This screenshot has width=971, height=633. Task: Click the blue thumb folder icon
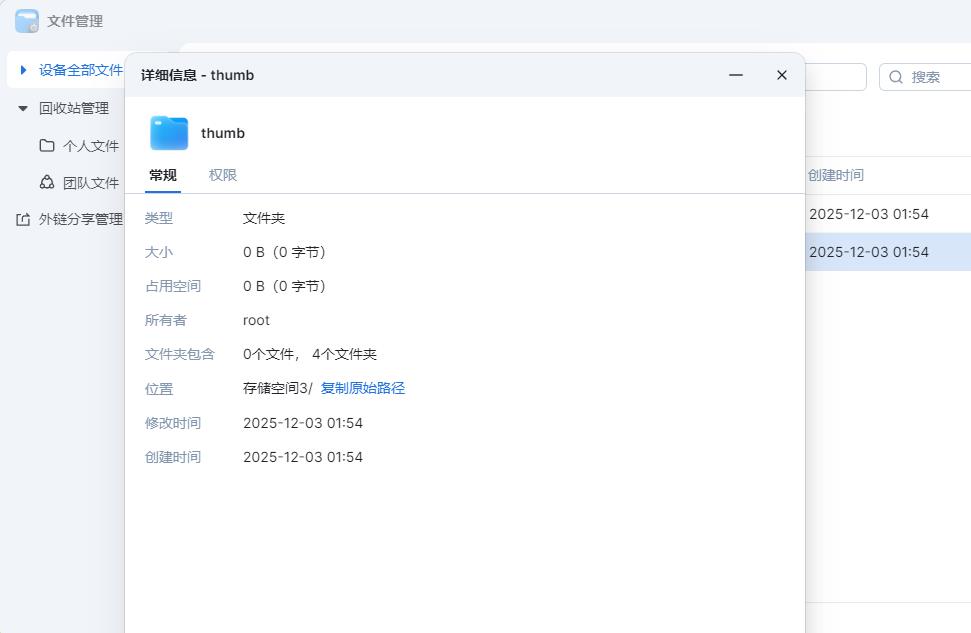pos(169,133)
